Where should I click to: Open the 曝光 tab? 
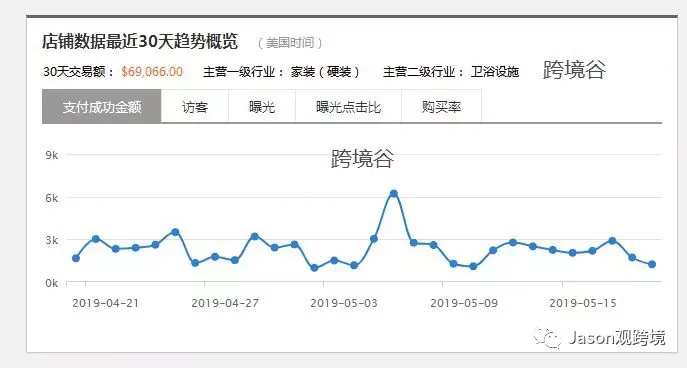click(262, 106)
